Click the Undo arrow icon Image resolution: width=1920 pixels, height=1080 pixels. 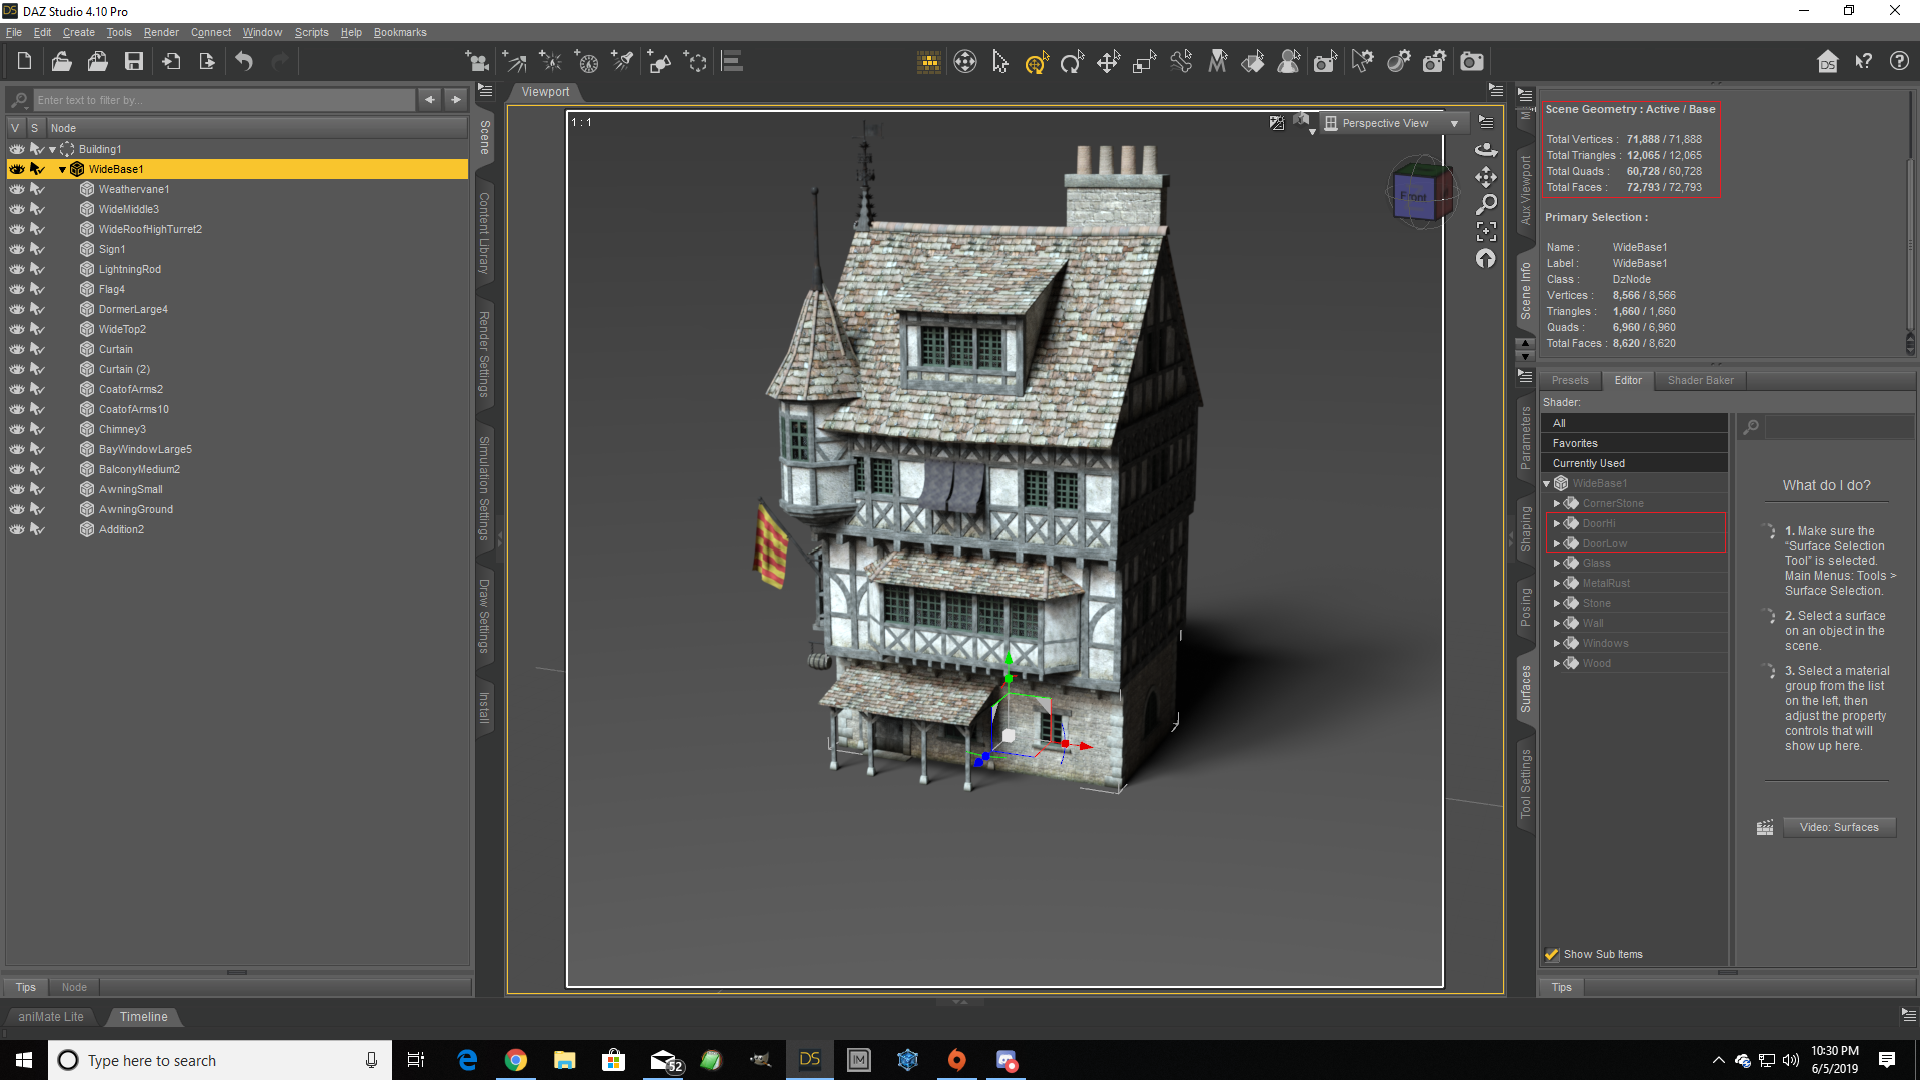pos(244,62)
